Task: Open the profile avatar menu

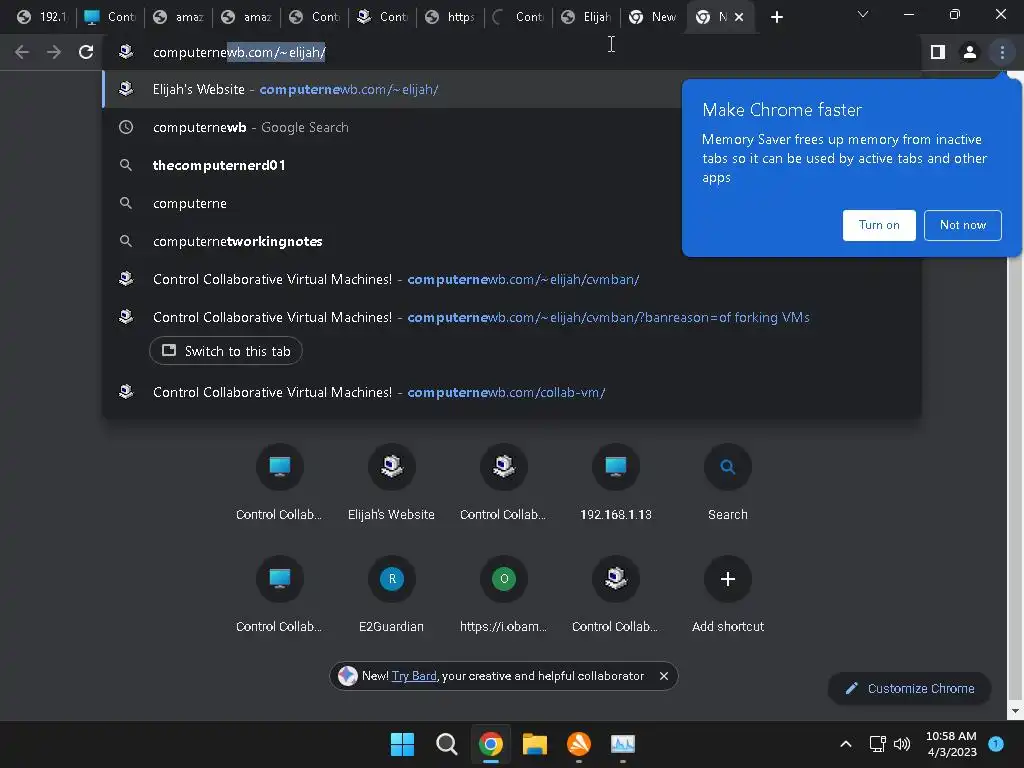Action: [x=970, y=52]
